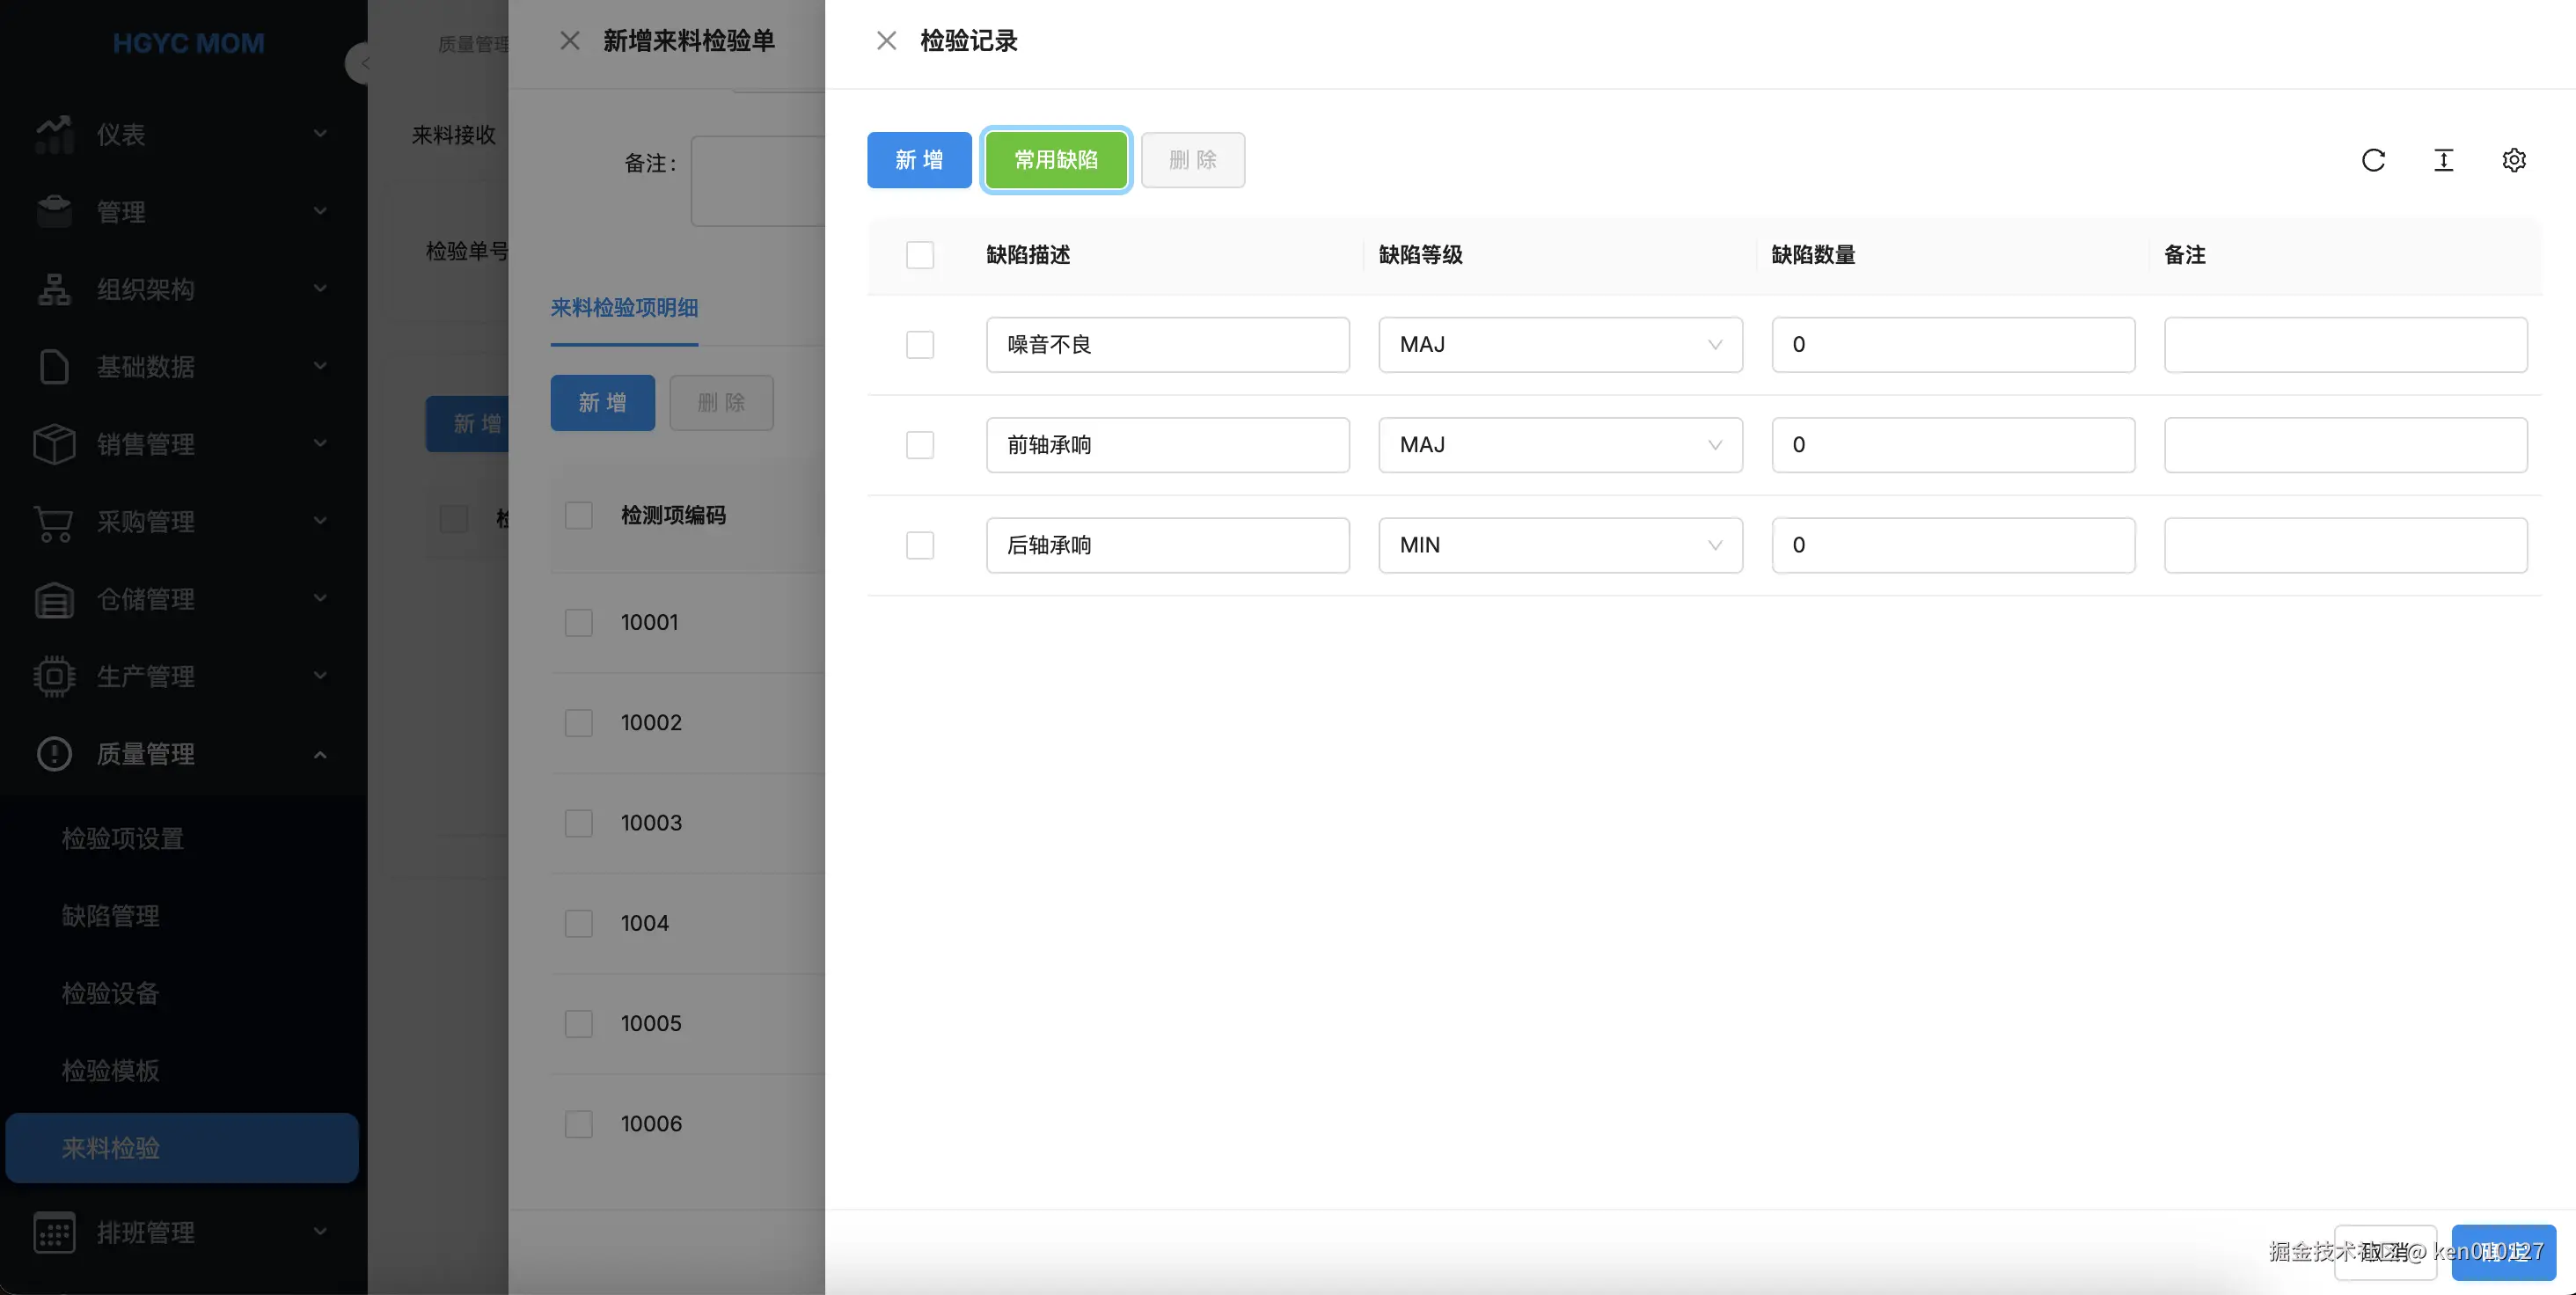Click the 缺陷数量 field for 前轴承响
Viewport: 2576px width, 1295px height.
(1952, 445)
